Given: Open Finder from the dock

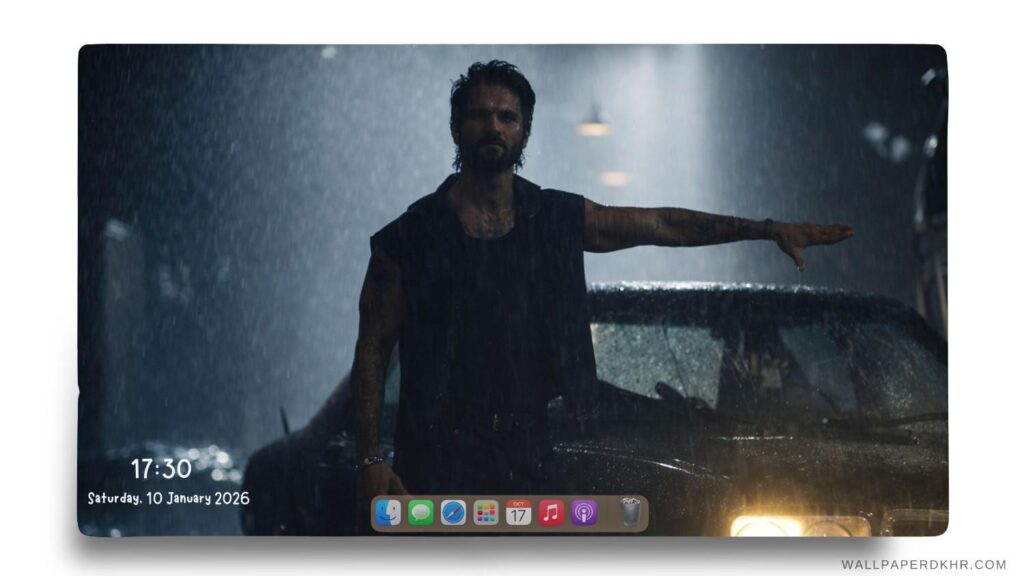Looking at the screenshot, I should (388, 513).
